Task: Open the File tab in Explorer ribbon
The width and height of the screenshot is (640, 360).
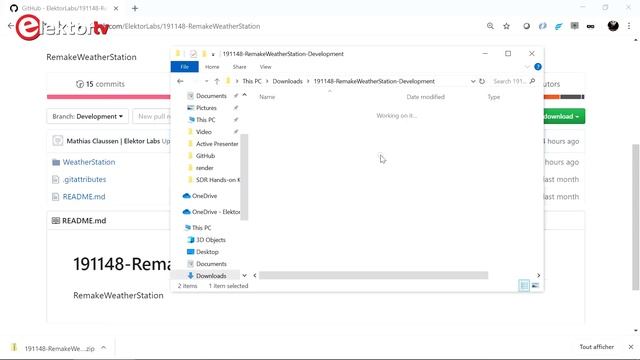Action: pos(184,67)
